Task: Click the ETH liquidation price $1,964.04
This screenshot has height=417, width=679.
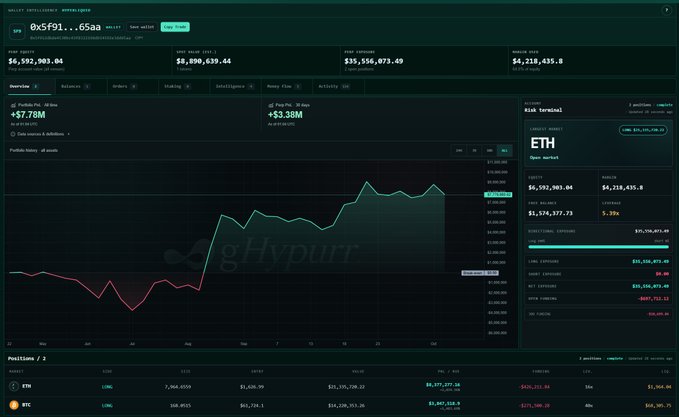Action: pyautogui.click(x=660, y=387)
